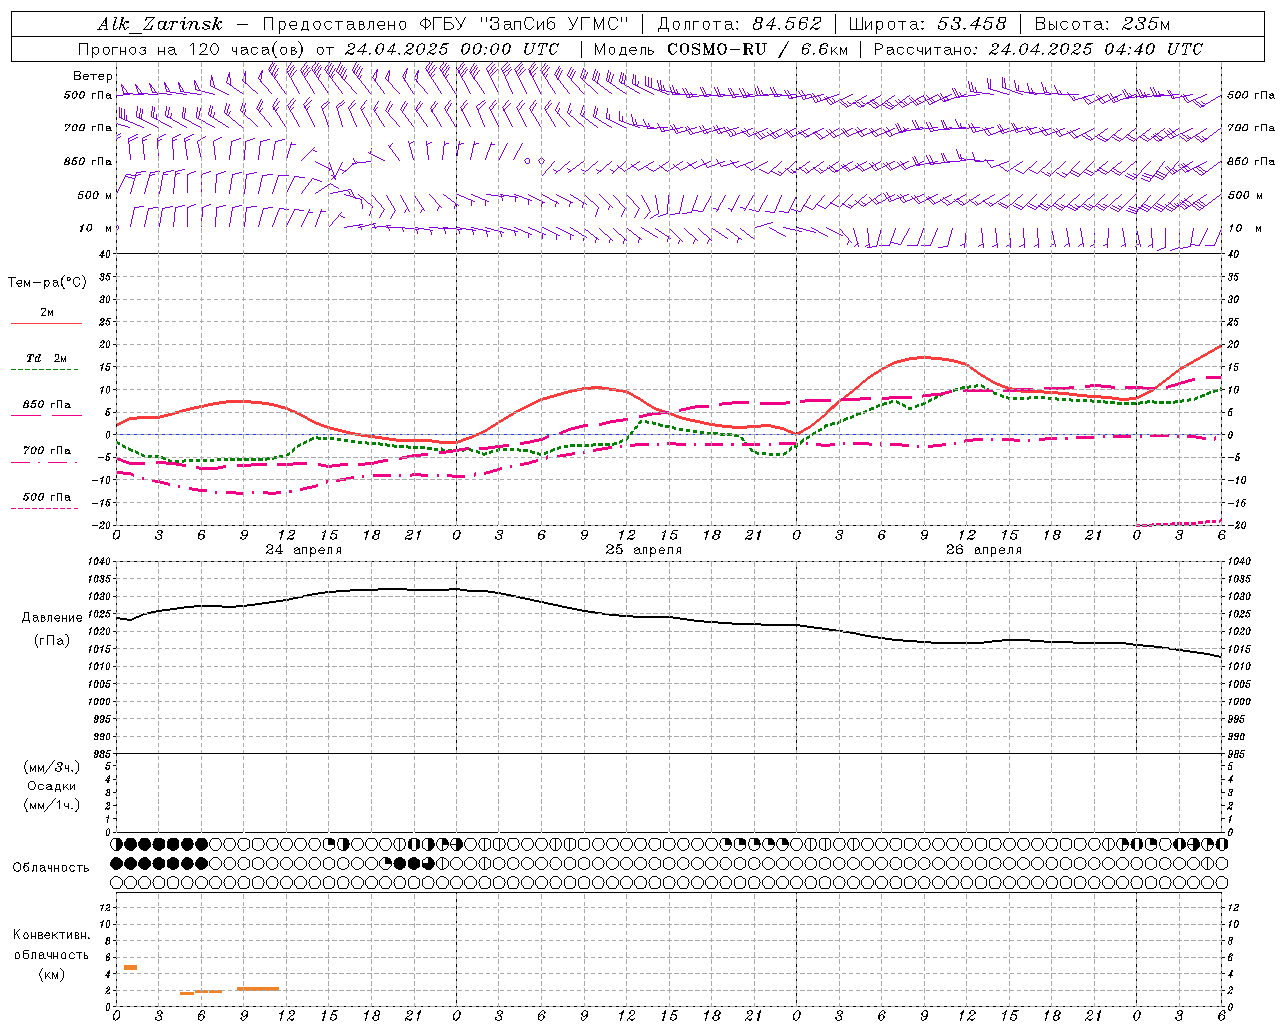Click the 'Td 2м' dew point legend entry

47,358
